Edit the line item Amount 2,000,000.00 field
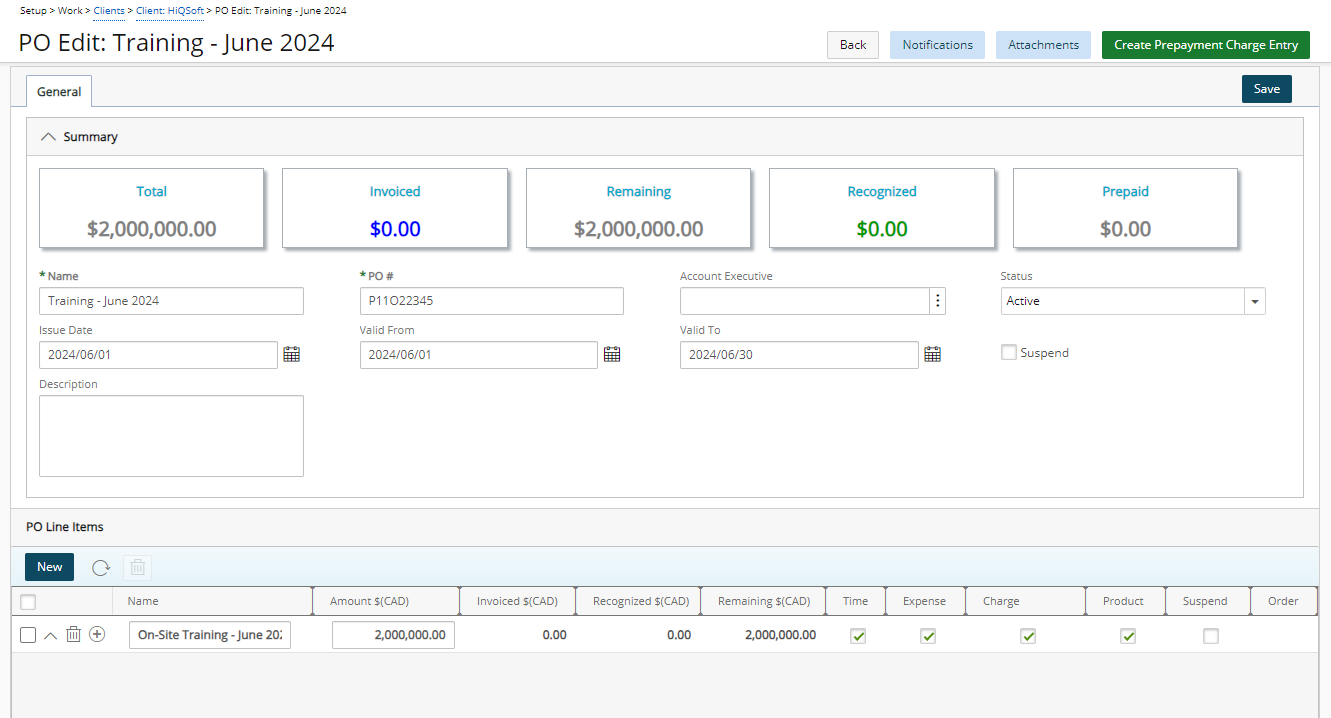 [393, 635]
